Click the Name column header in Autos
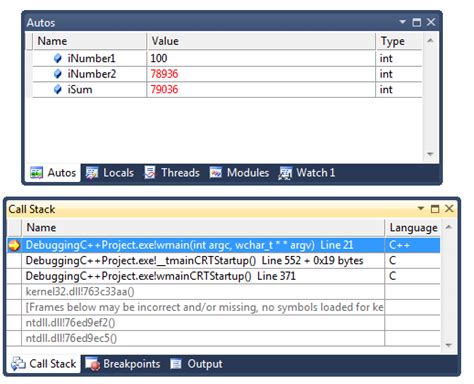 89,41
